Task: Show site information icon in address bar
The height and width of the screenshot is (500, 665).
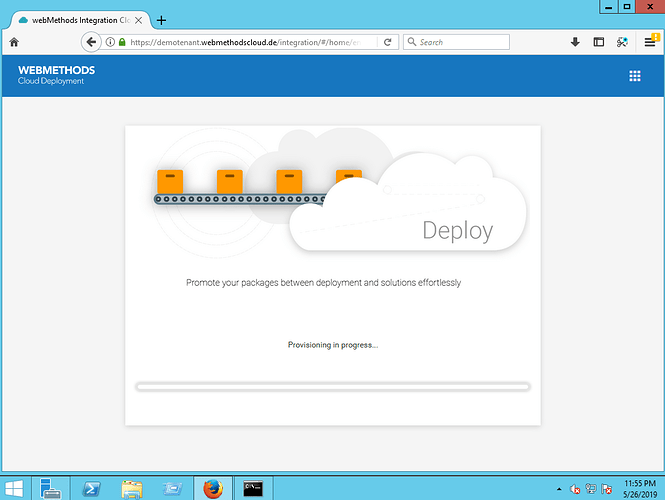Action: click(110, 42)
